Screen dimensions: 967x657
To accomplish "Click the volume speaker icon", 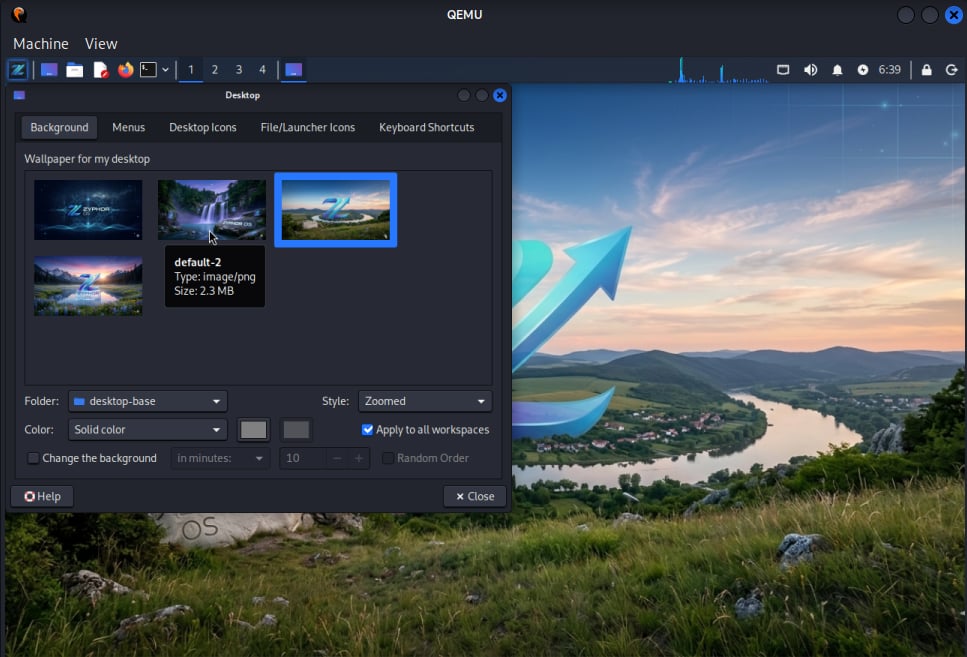I will tap(810, 70).
